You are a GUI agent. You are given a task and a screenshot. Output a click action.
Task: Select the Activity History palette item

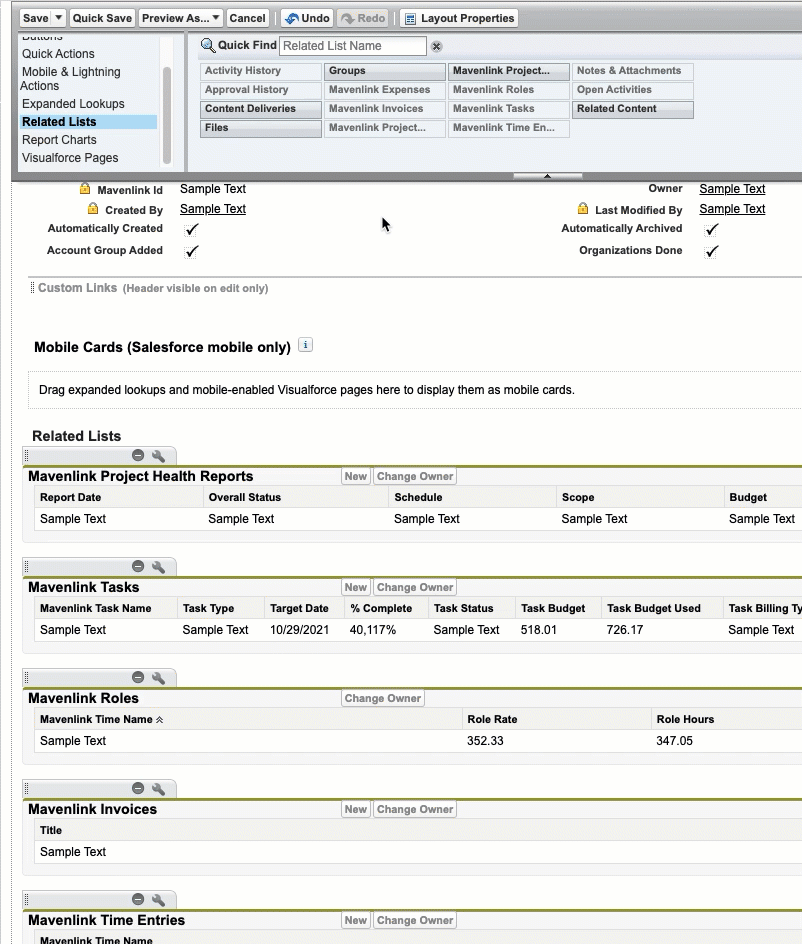(261, 71)
